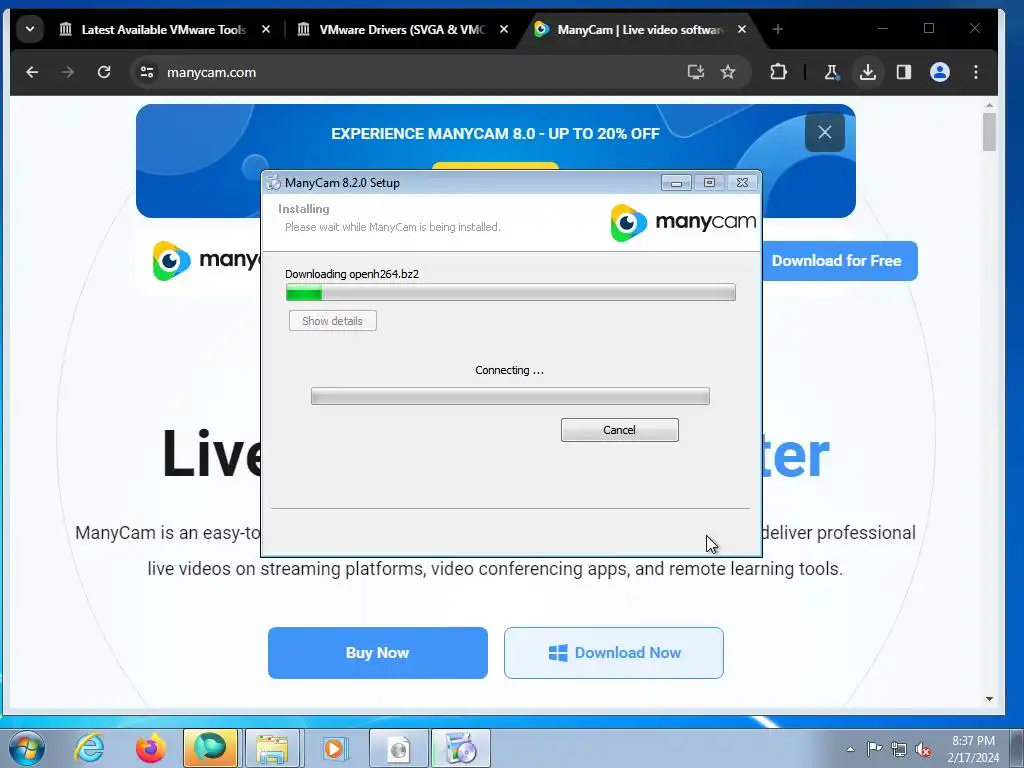Click ManyCam logo on webpage header
The width and height of the screenshot is (1024, 768).
206,260
